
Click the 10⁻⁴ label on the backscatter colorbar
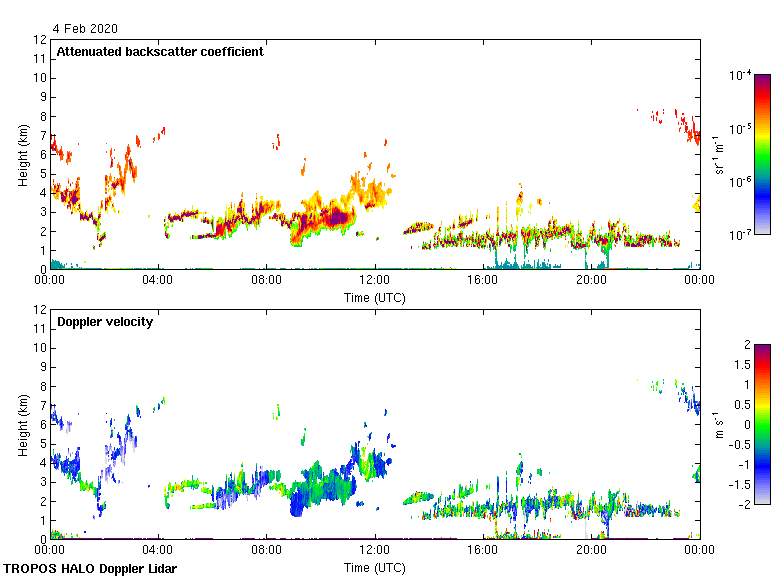739,76
